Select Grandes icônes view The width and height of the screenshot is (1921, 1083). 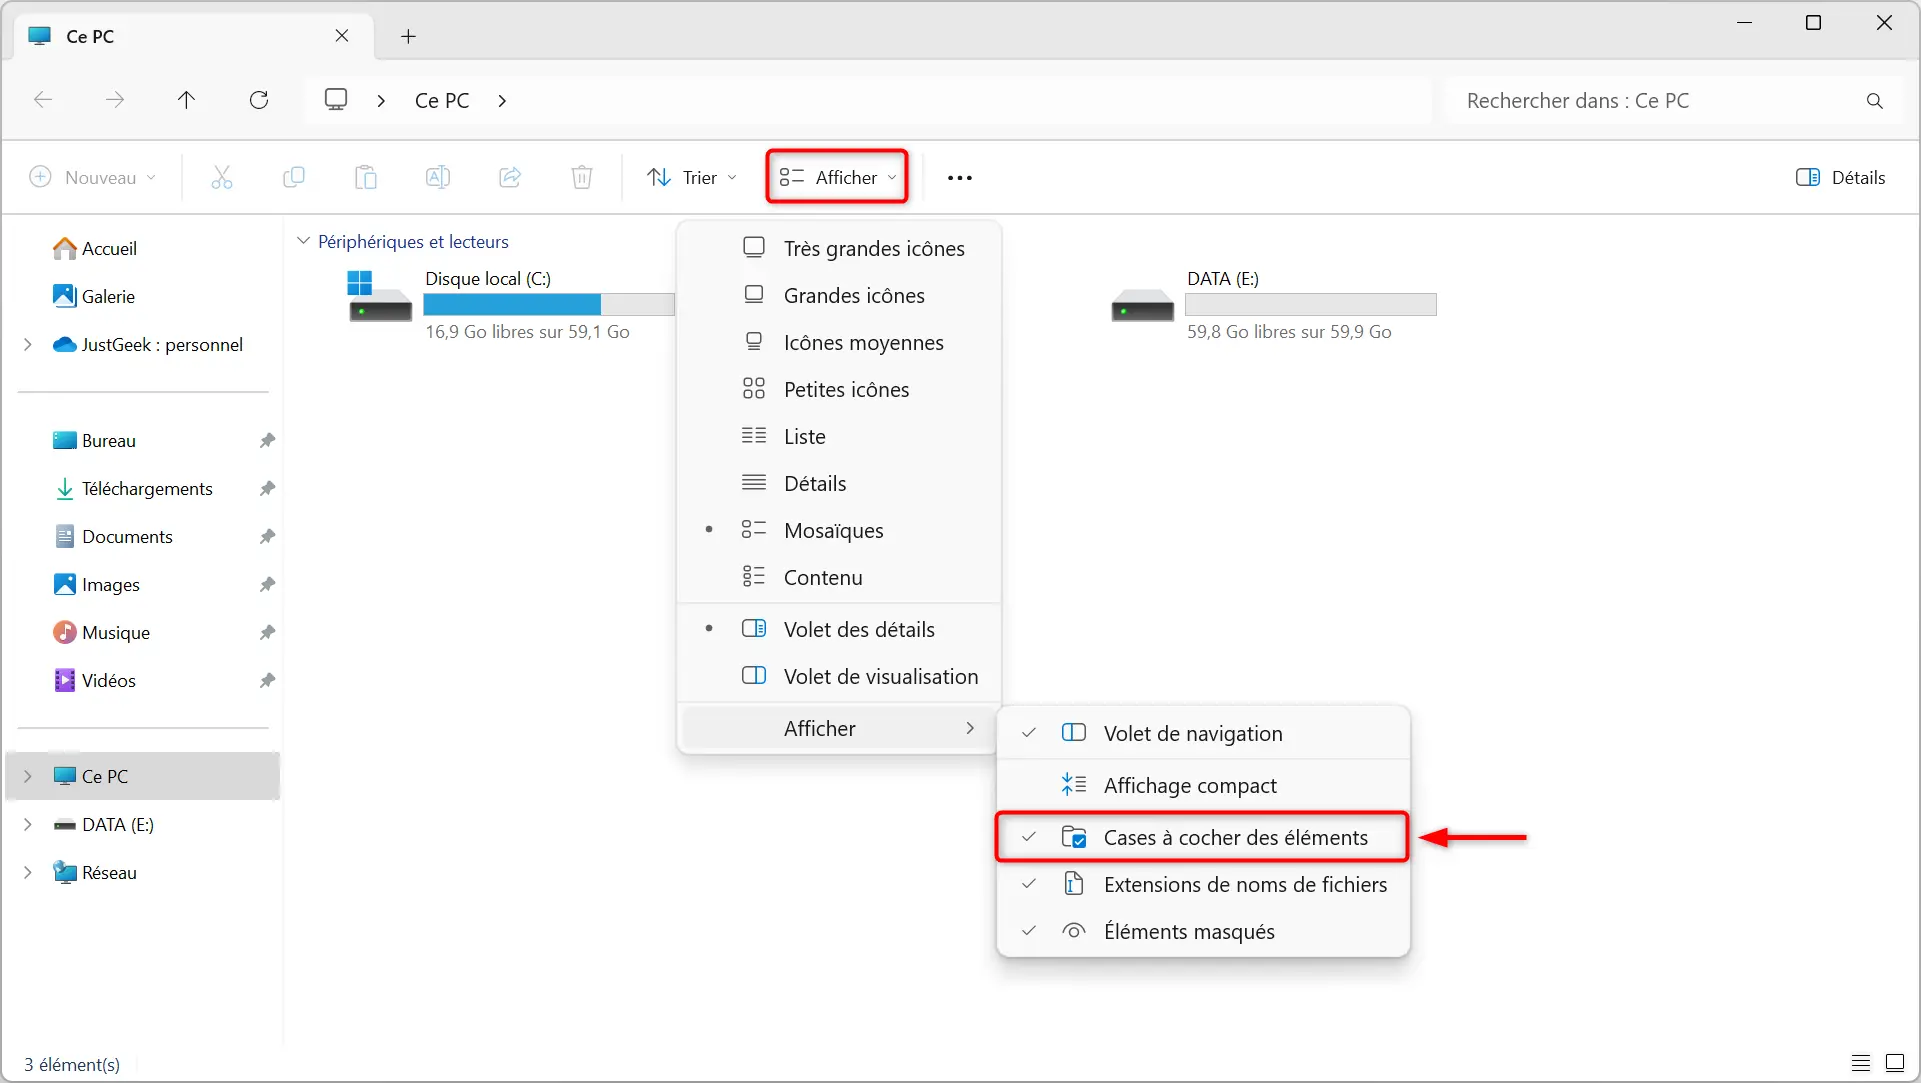tap(839, 295)
